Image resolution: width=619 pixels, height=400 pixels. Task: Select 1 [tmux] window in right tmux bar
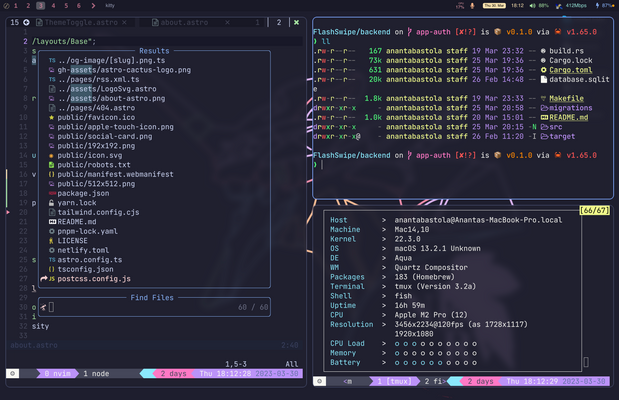coord(394,381)
